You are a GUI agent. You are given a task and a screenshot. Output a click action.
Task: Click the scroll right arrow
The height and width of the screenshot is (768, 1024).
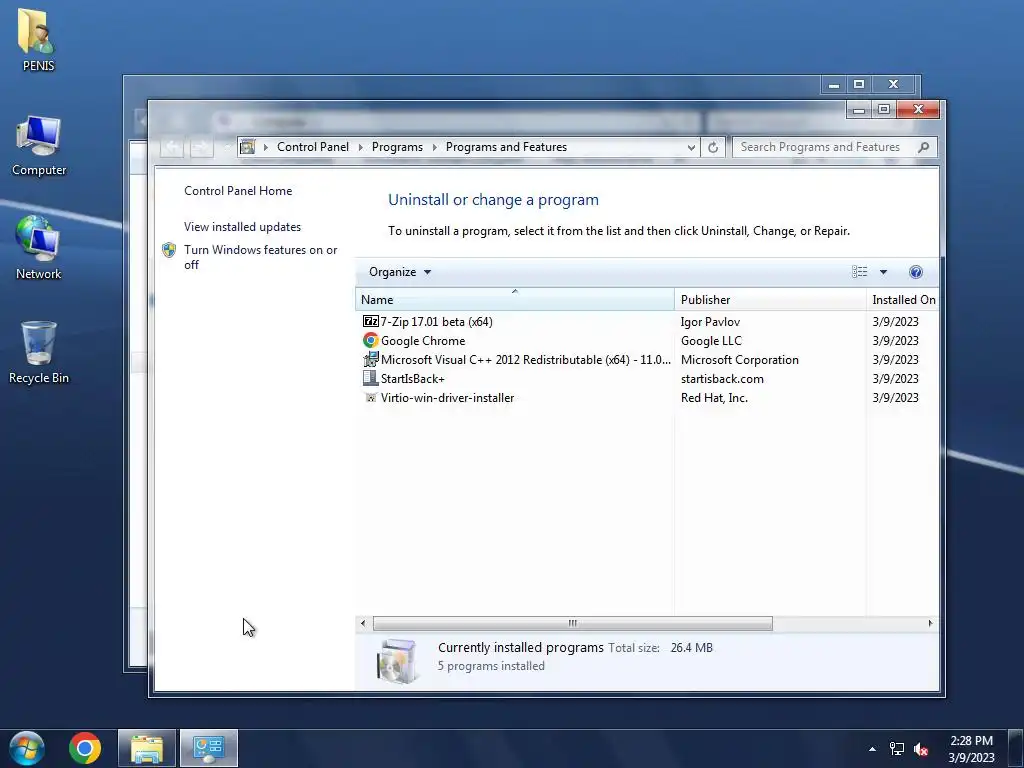[930, 623]
